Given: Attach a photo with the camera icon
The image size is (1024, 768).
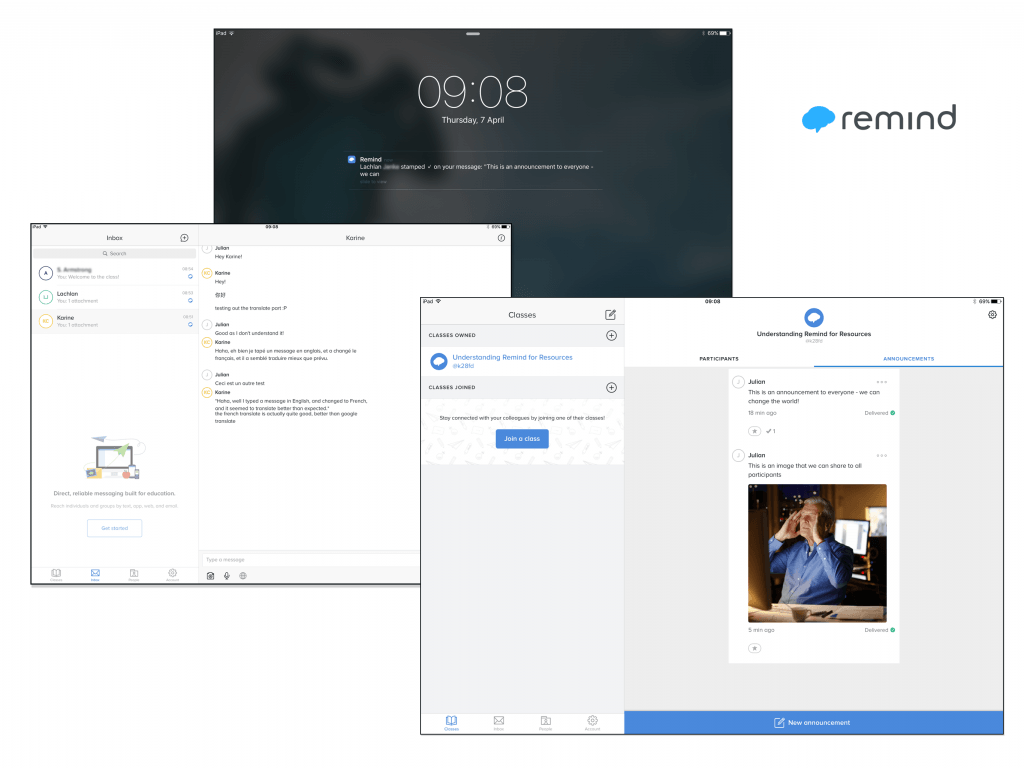Looking at the screenshot, I should 210,575.
